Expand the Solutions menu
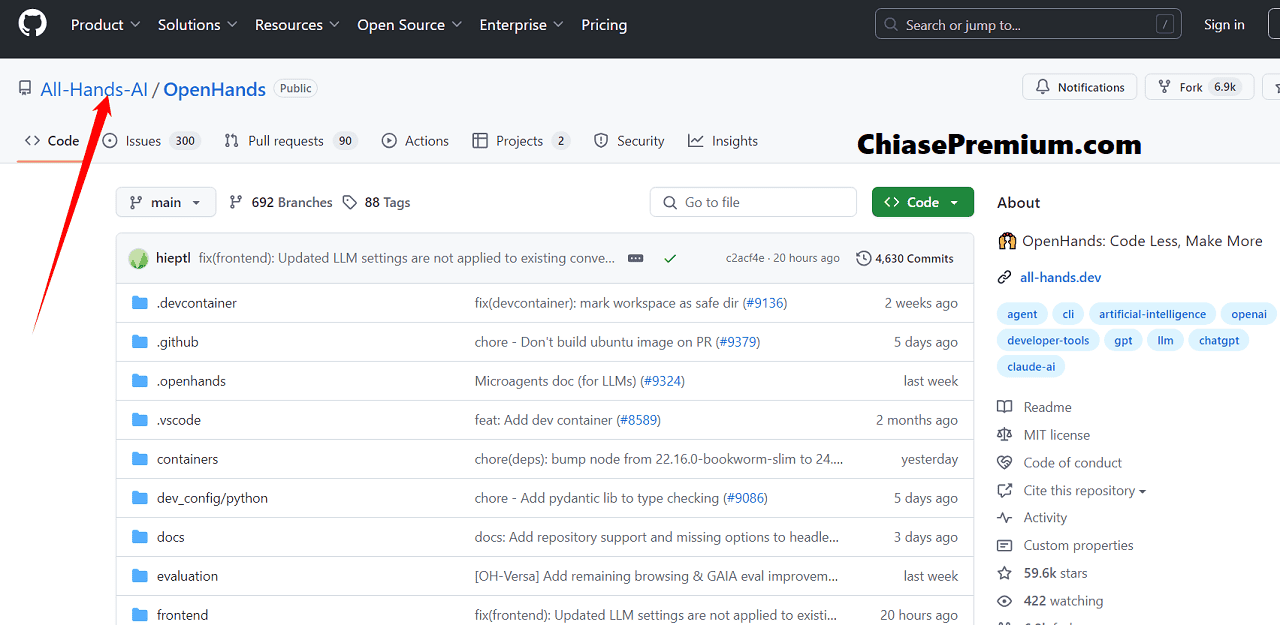 point(197,24)
